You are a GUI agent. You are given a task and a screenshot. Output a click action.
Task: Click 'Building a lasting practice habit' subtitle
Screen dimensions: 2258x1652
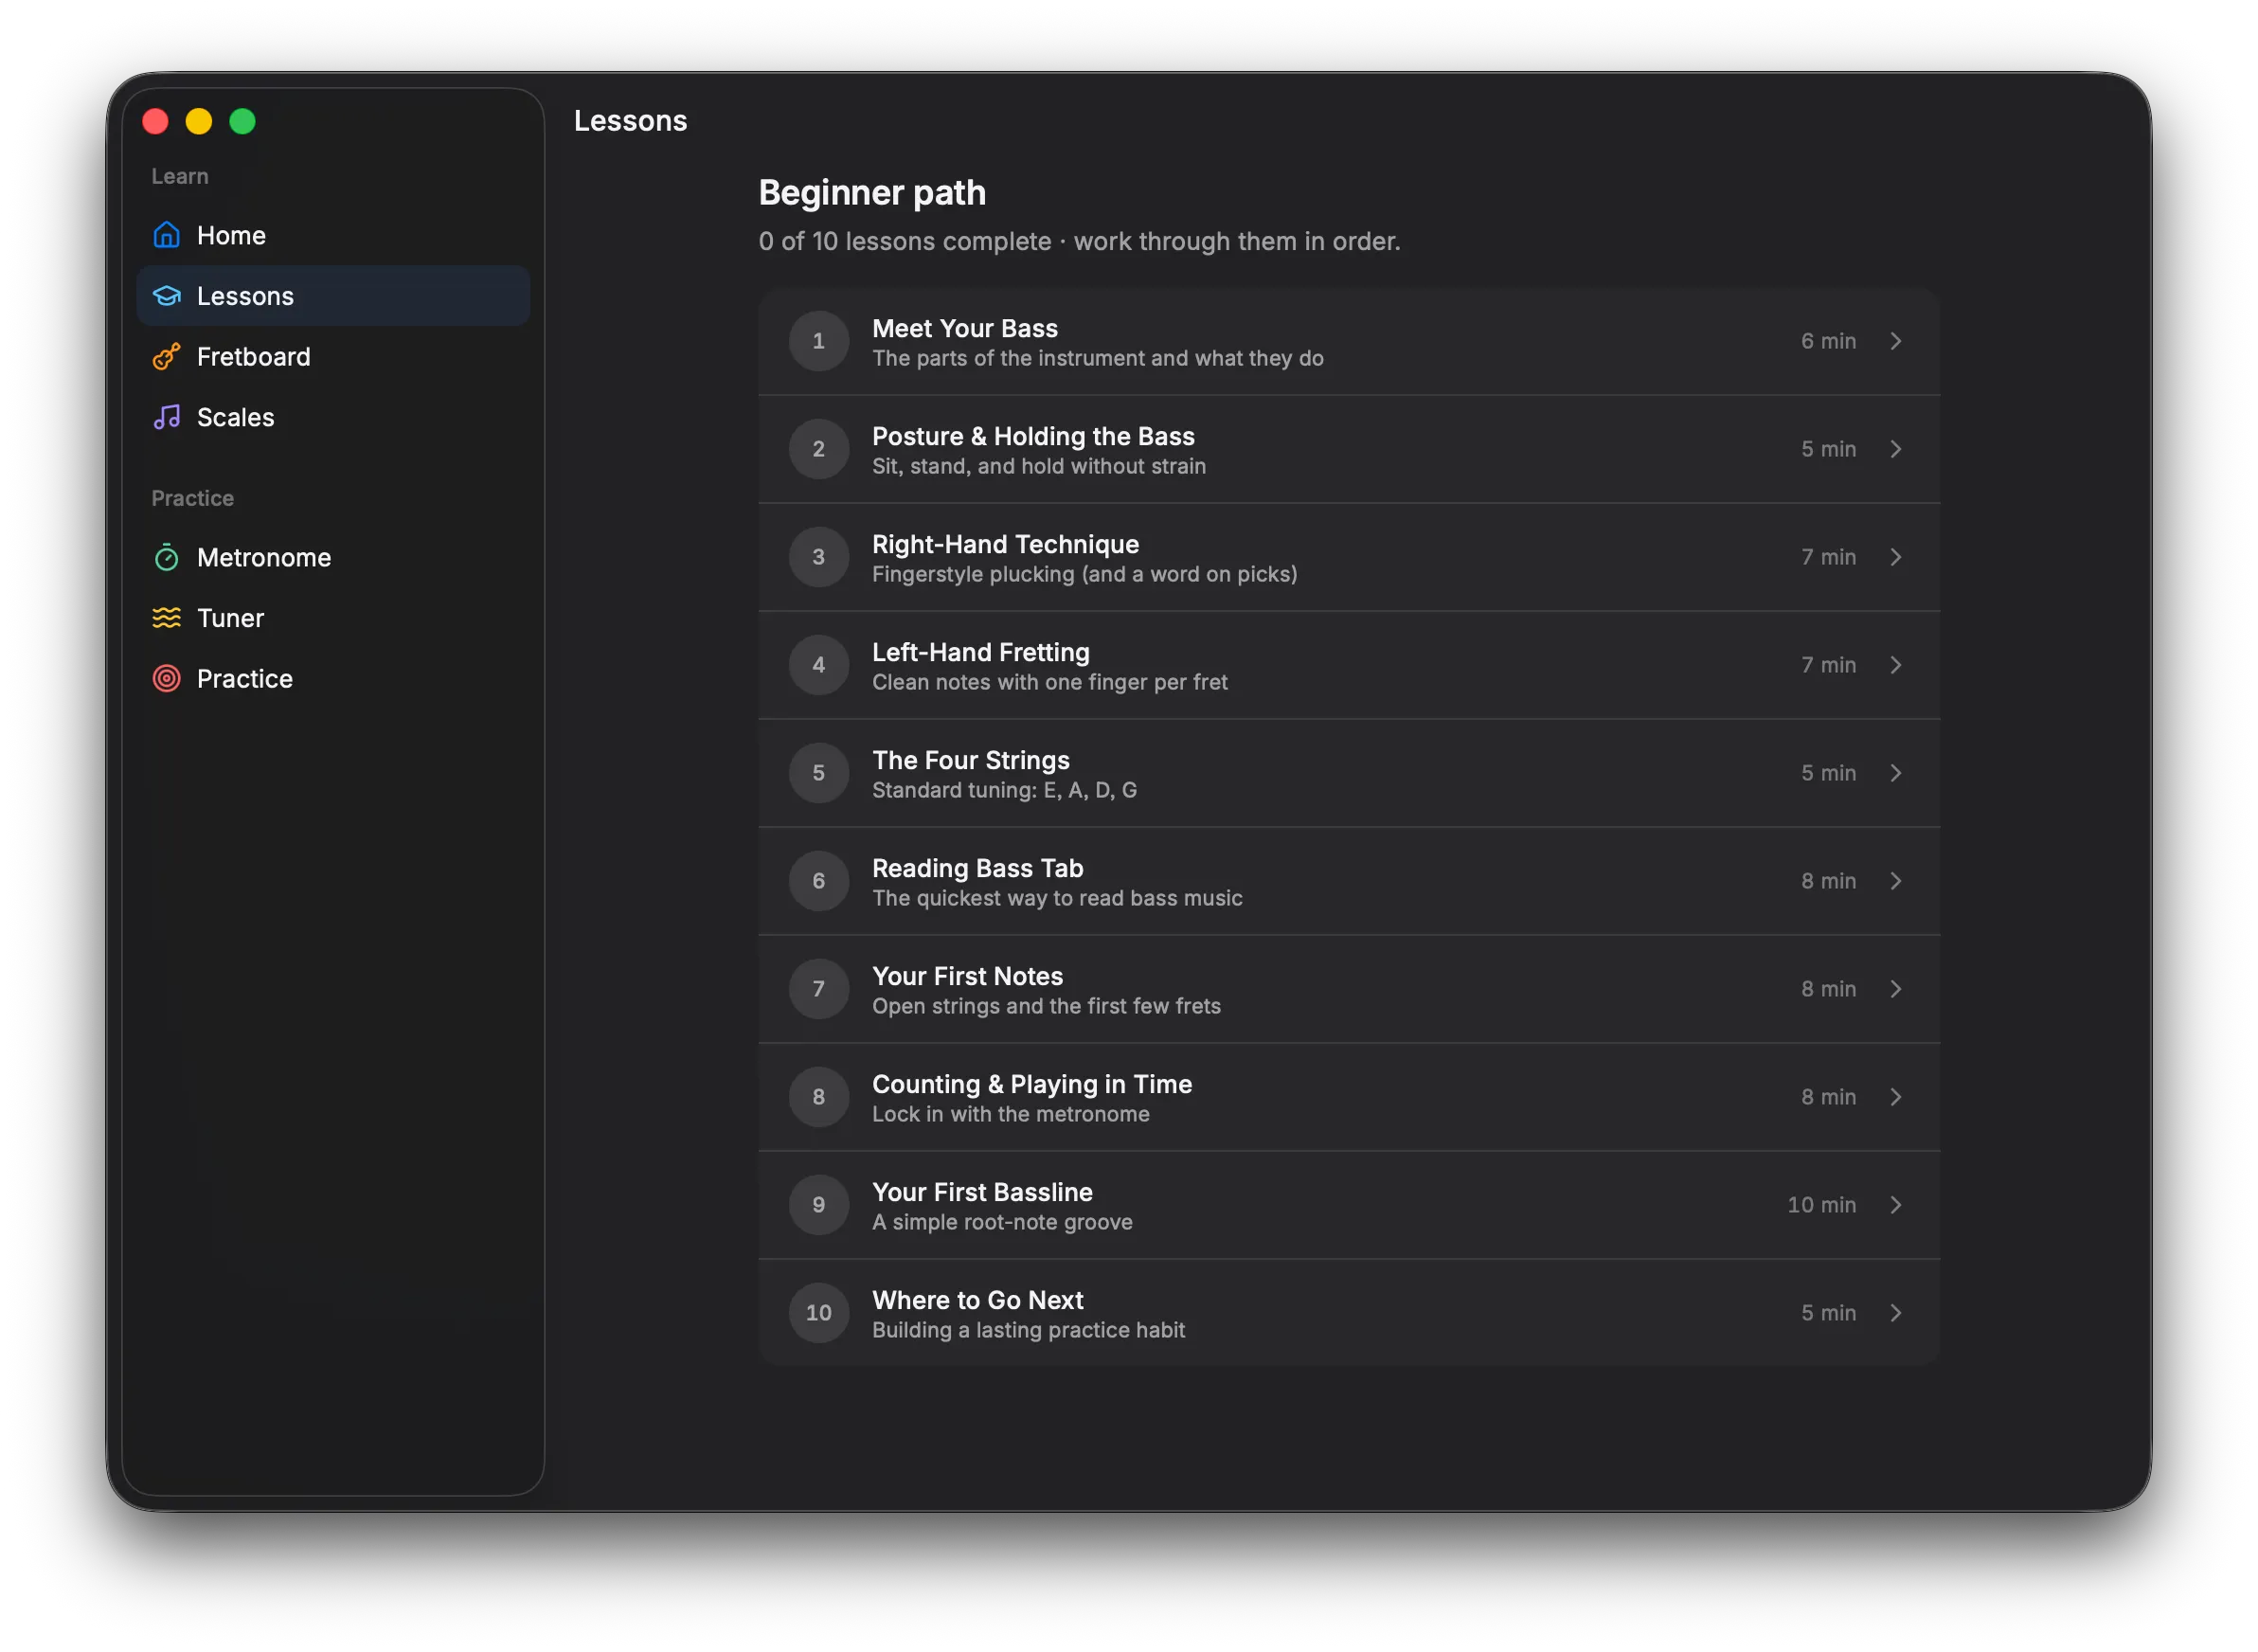coord(1028,1330)
